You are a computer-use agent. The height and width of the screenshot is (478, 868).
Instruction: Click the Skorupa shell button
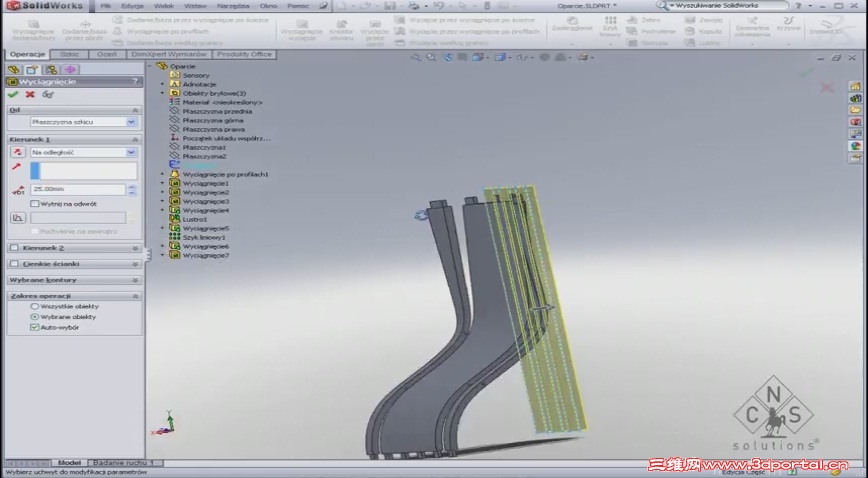tap(648, 43)
